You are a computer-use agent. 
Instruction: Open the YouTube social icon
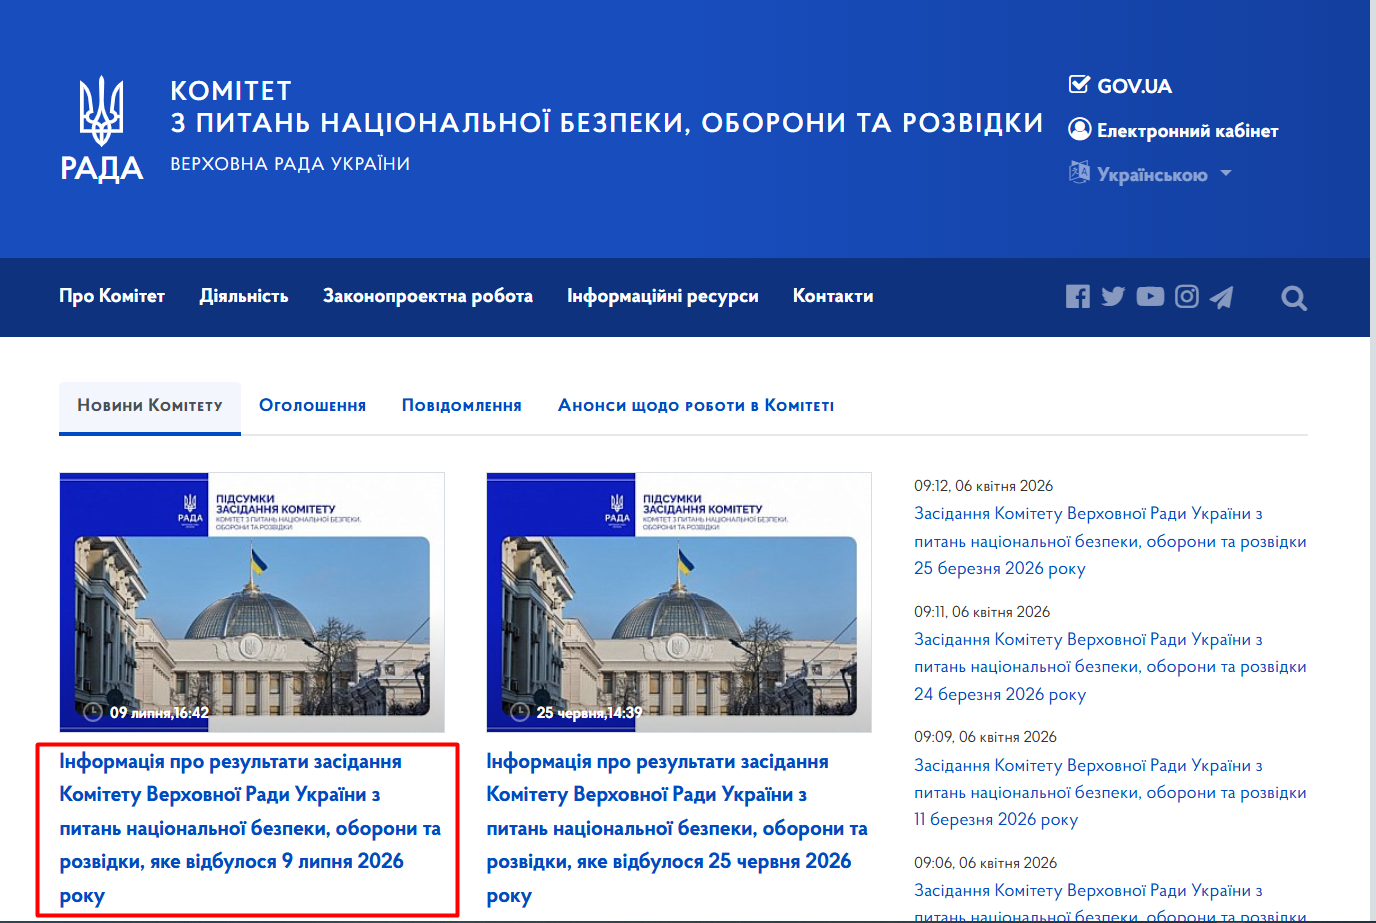pyautogui.click(x=1150, y=296)
